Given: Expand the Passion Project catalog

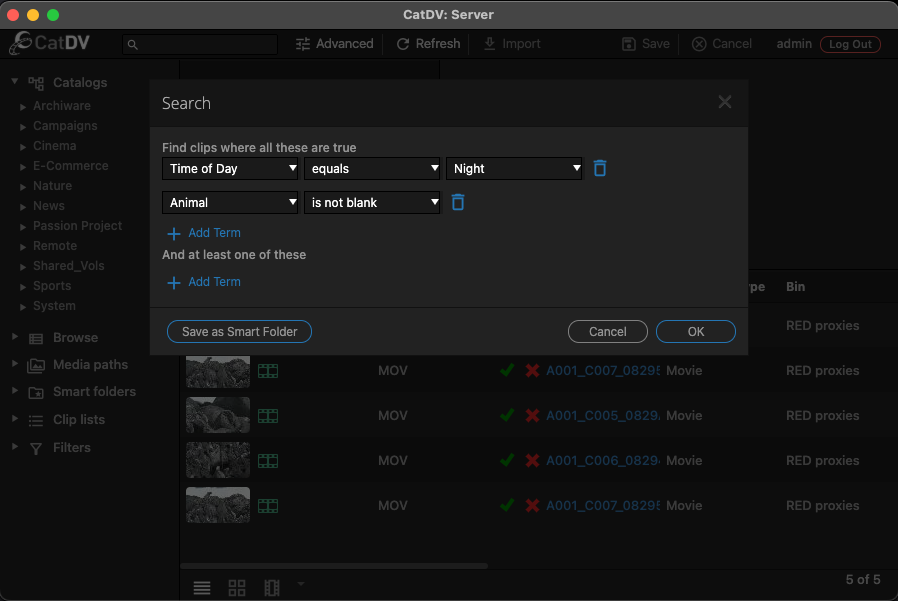Looking at the screenshot, I should (x=23, y=227).
